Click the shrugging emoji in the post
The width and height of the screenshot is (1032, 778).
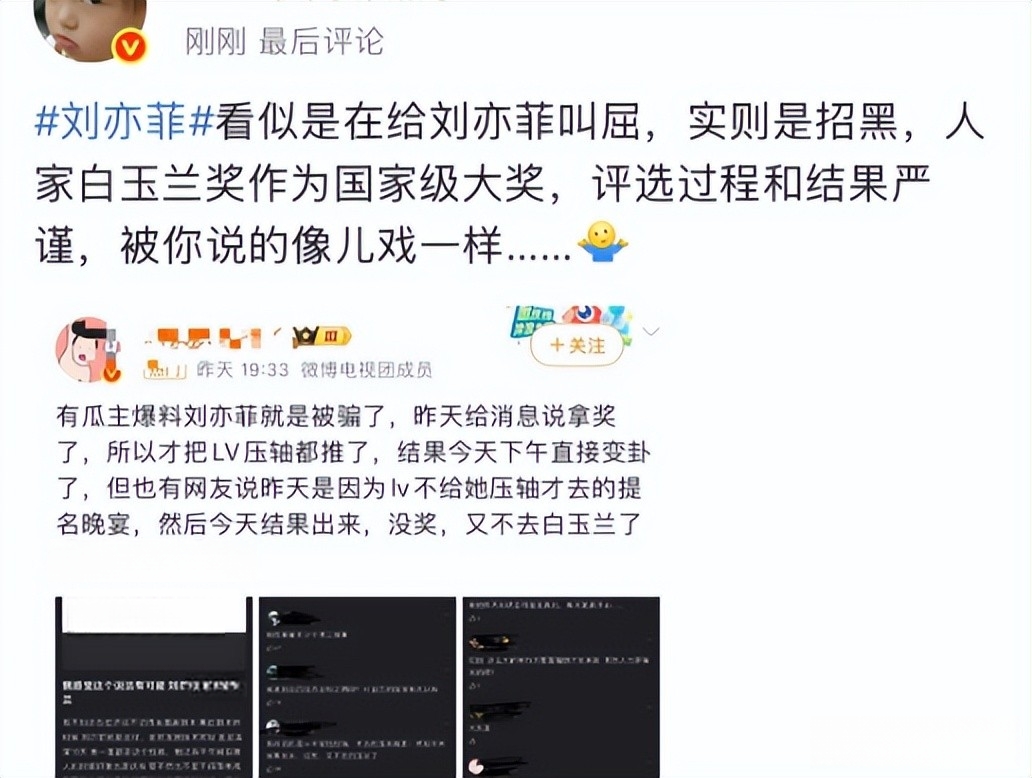click(x=602, y=242)
